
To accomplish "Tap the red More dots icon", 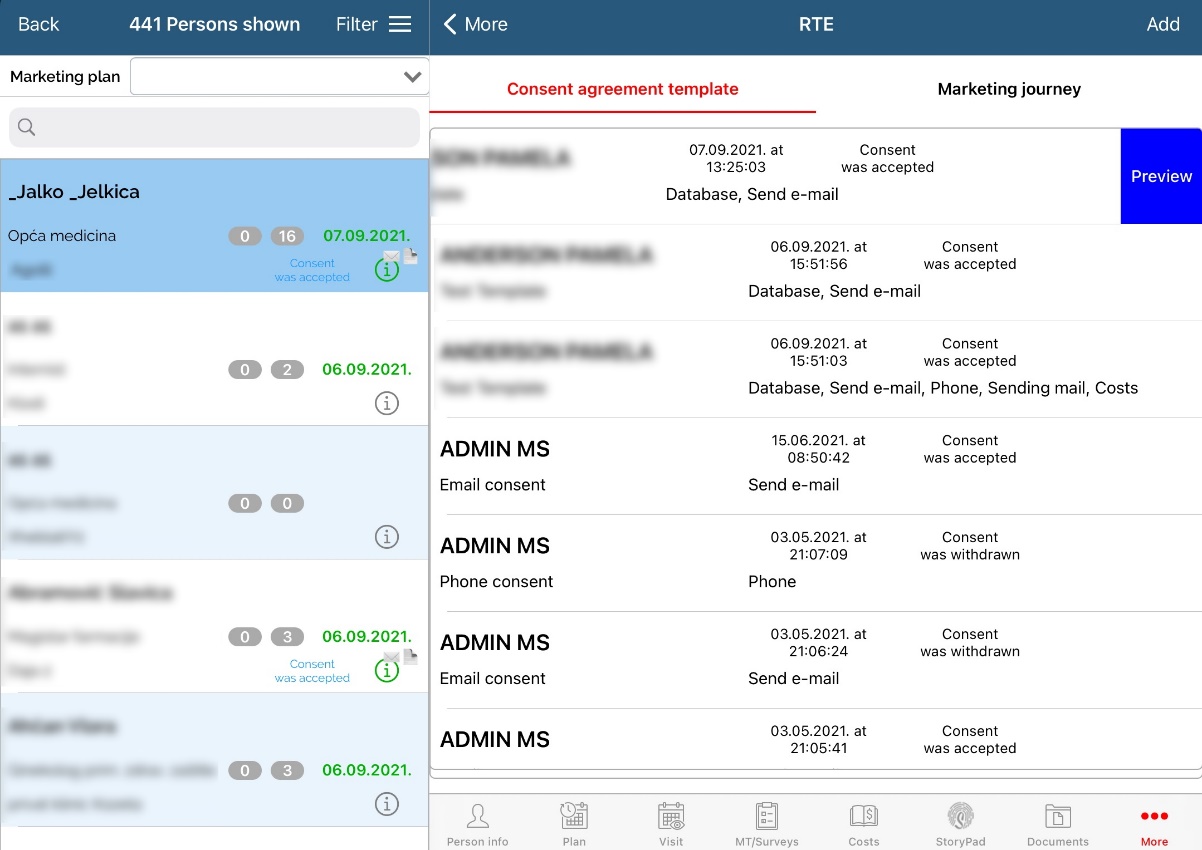I will click(x=1154, y=817).
